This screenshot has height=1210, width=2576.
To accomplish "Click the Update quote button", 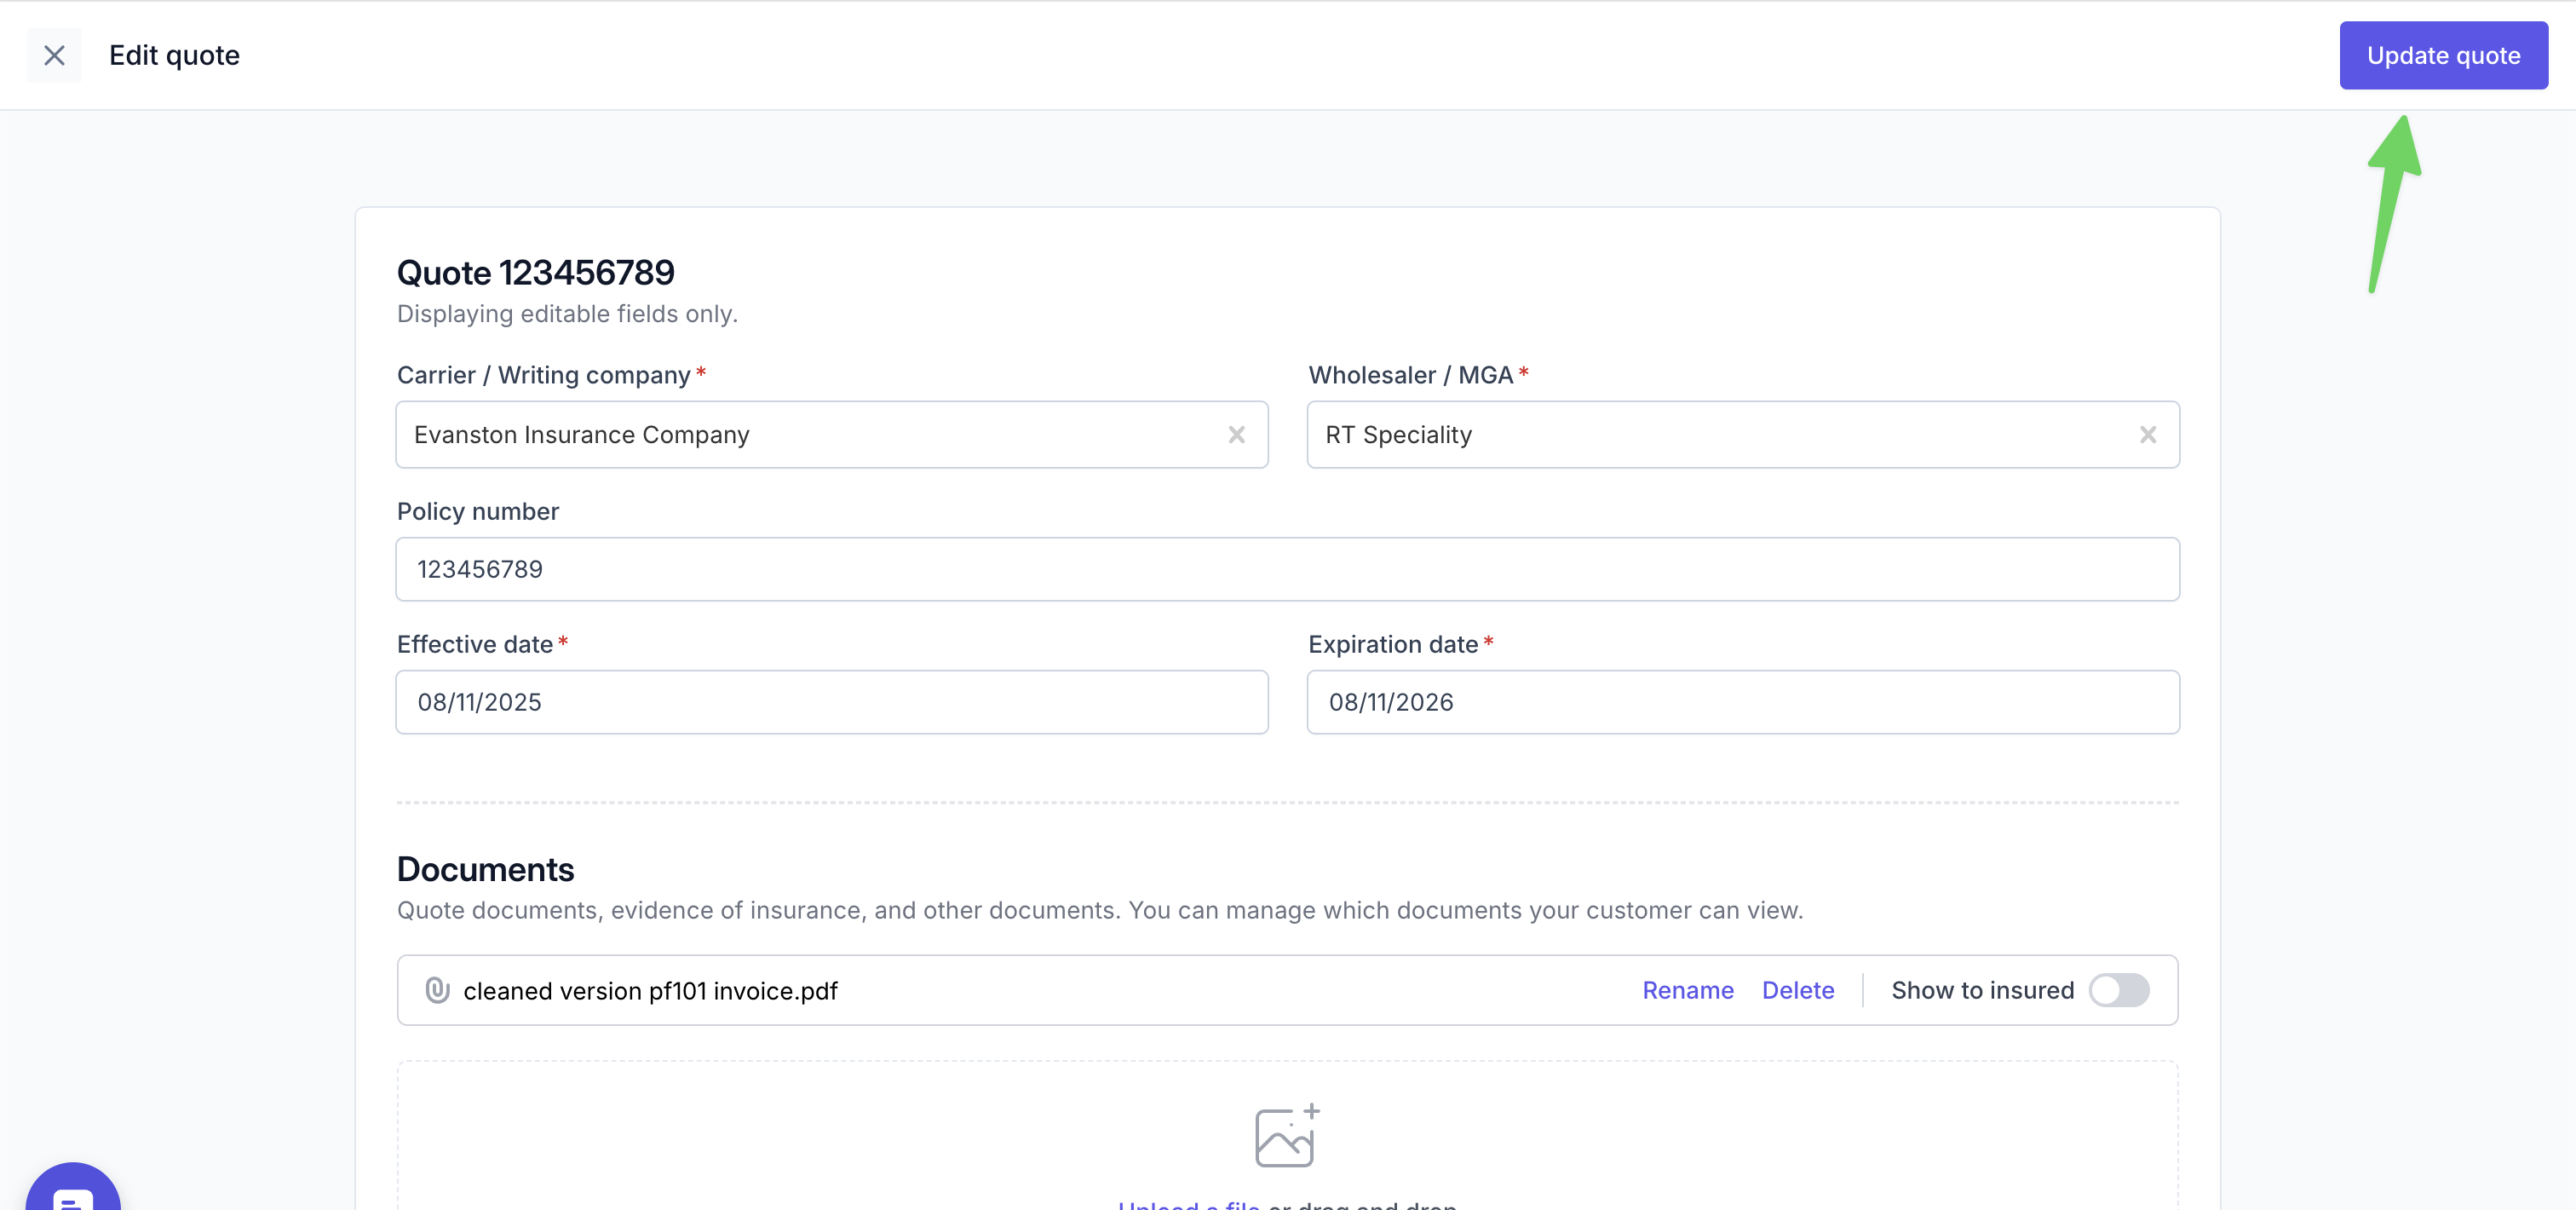I will pos(2443,55).
